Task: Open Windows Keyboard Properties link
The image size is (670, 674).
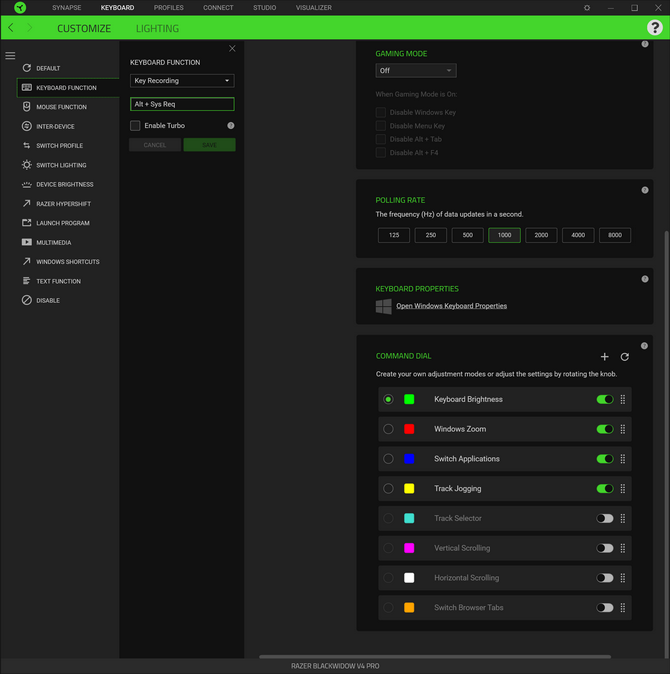Action: coord(451,306)
